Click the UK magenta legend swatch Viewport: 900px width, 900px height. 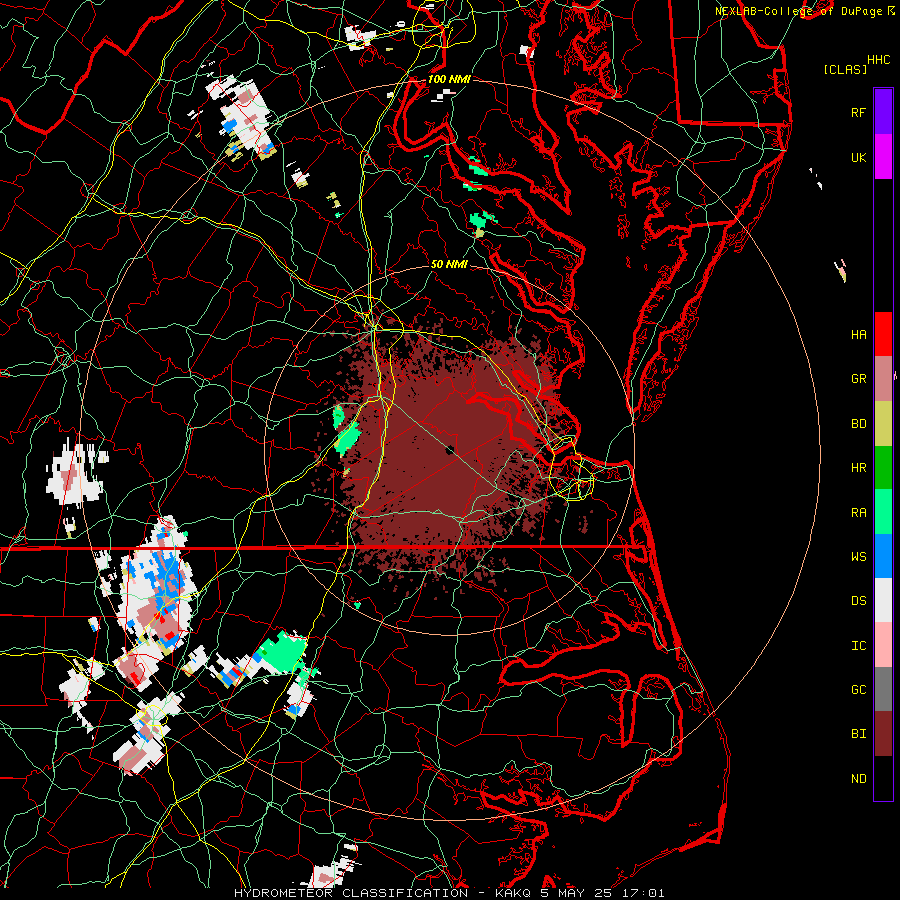(x=883, y=157)
